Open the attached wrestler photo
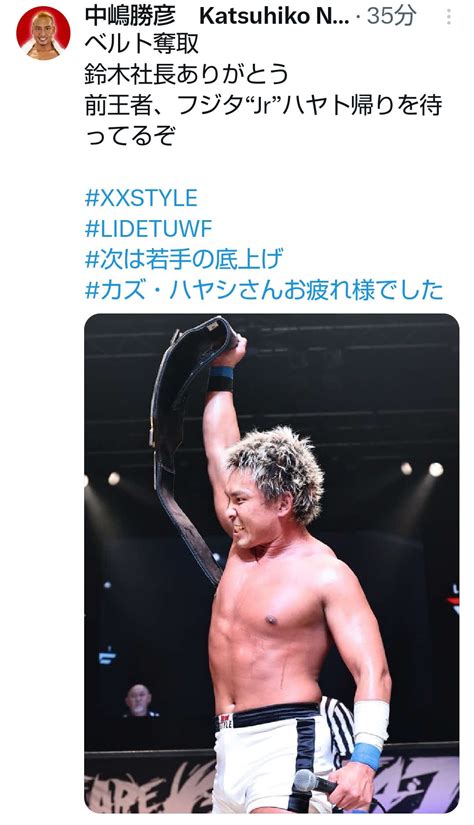This screenshot has width=474, height=825. point(271,564)
